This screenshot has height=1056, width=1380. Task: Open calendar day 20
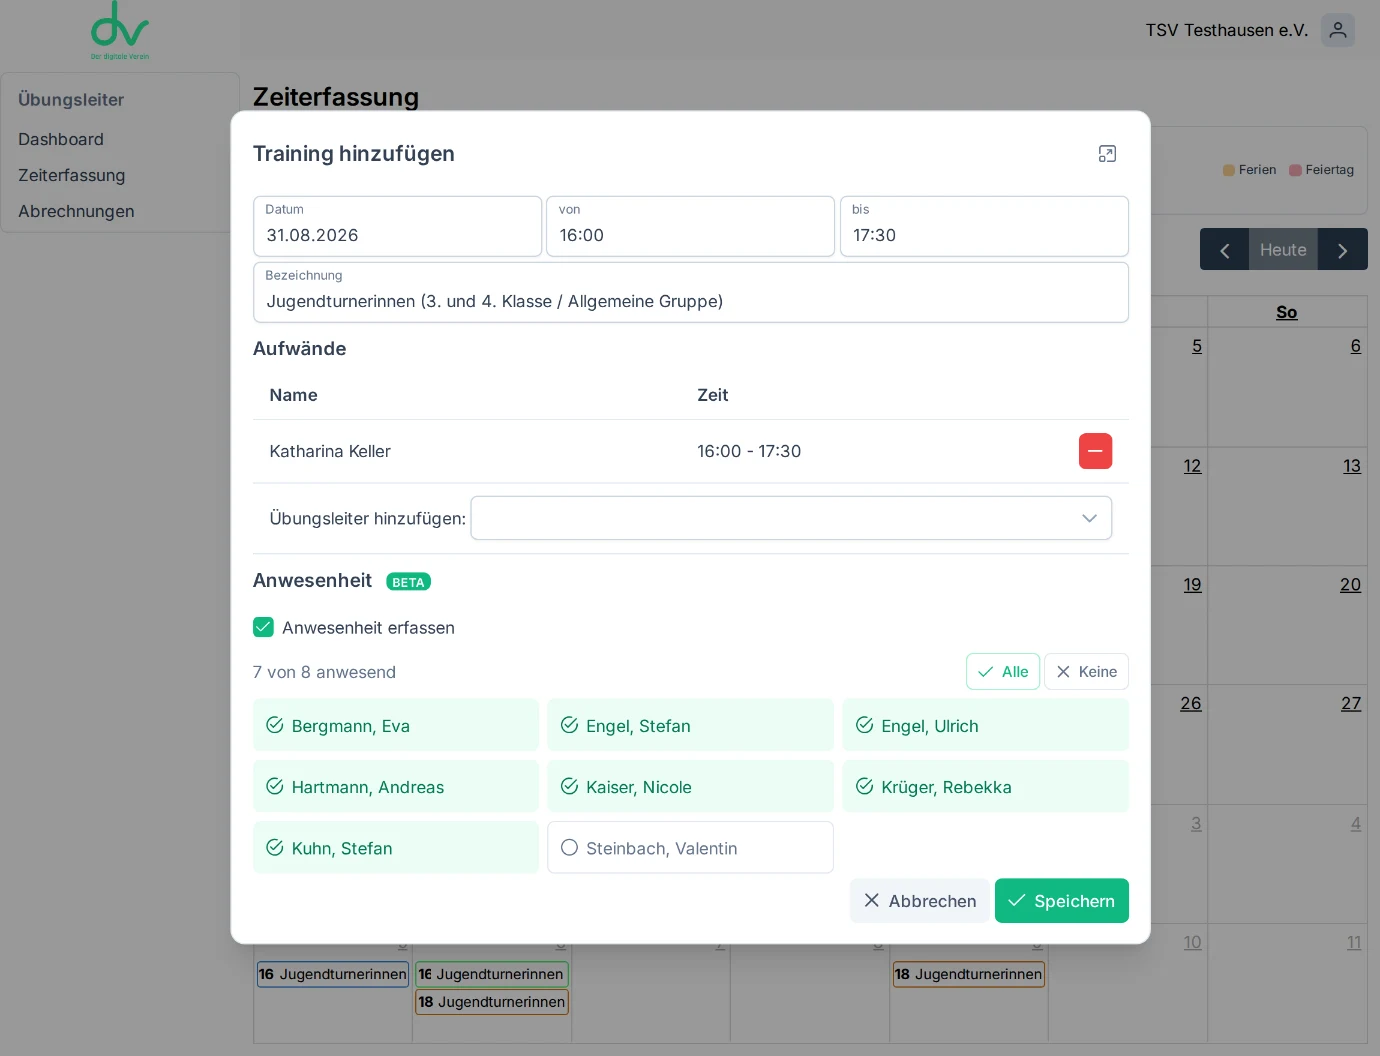pos(1350,585)
